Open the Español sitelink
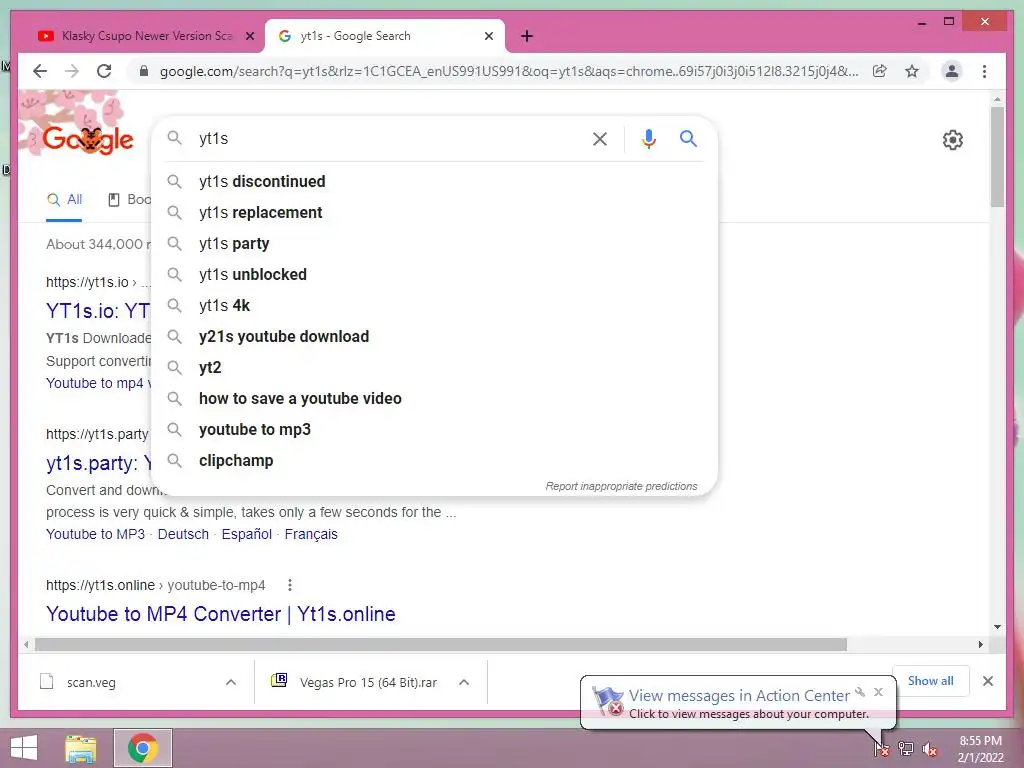The width and height of the screenshot is (1024, 768). point(246,534)
